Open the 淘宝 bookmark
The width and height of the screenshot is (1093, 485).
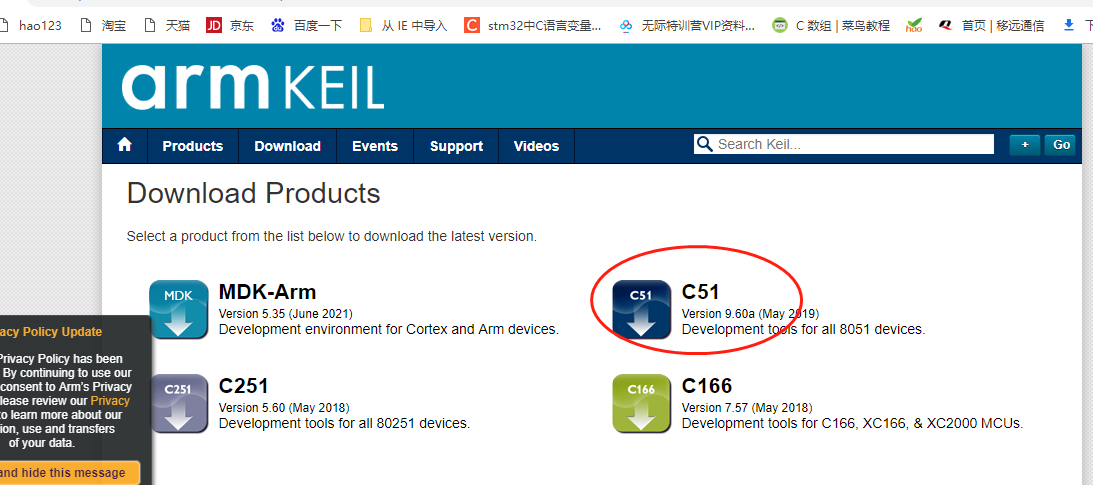click(x=103, y=26)
